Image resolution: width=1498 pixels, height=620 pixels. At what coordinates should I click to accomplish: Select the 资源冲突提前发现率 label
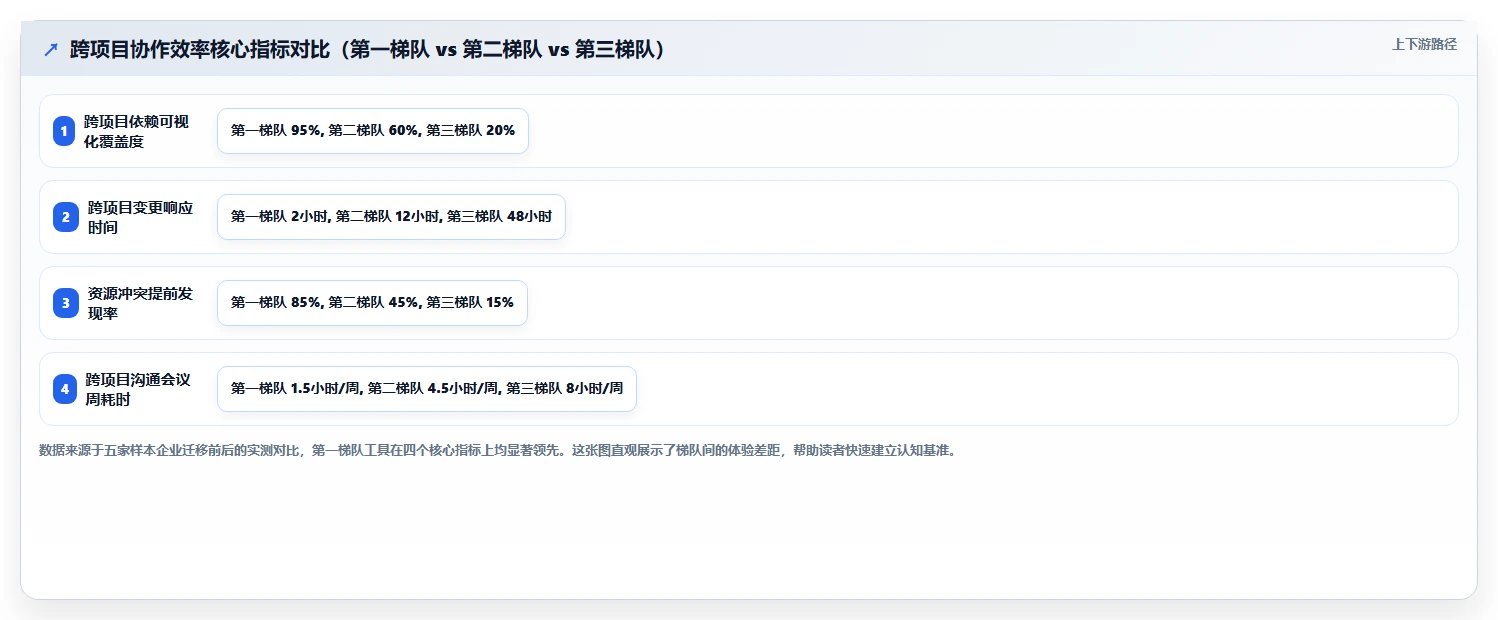(x=140, y=303)
